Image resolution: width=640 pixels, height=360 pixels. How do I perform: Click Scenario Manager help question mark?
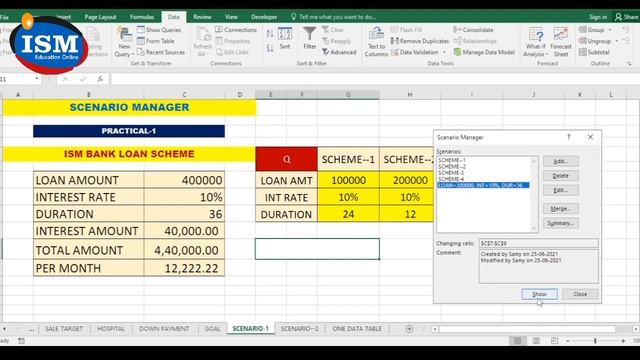[x=568, y=137]
